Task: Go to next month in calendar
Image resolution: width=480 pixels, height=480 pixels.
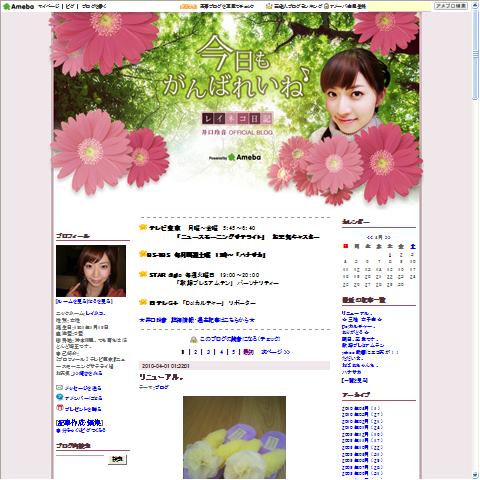Action: point(387,237)
